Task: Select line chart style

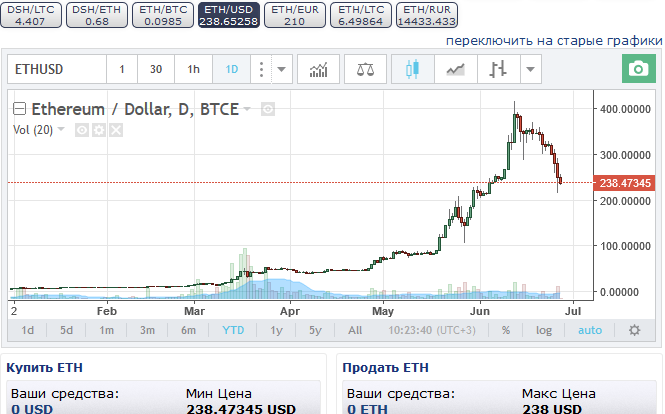Action: click(455, 69)
